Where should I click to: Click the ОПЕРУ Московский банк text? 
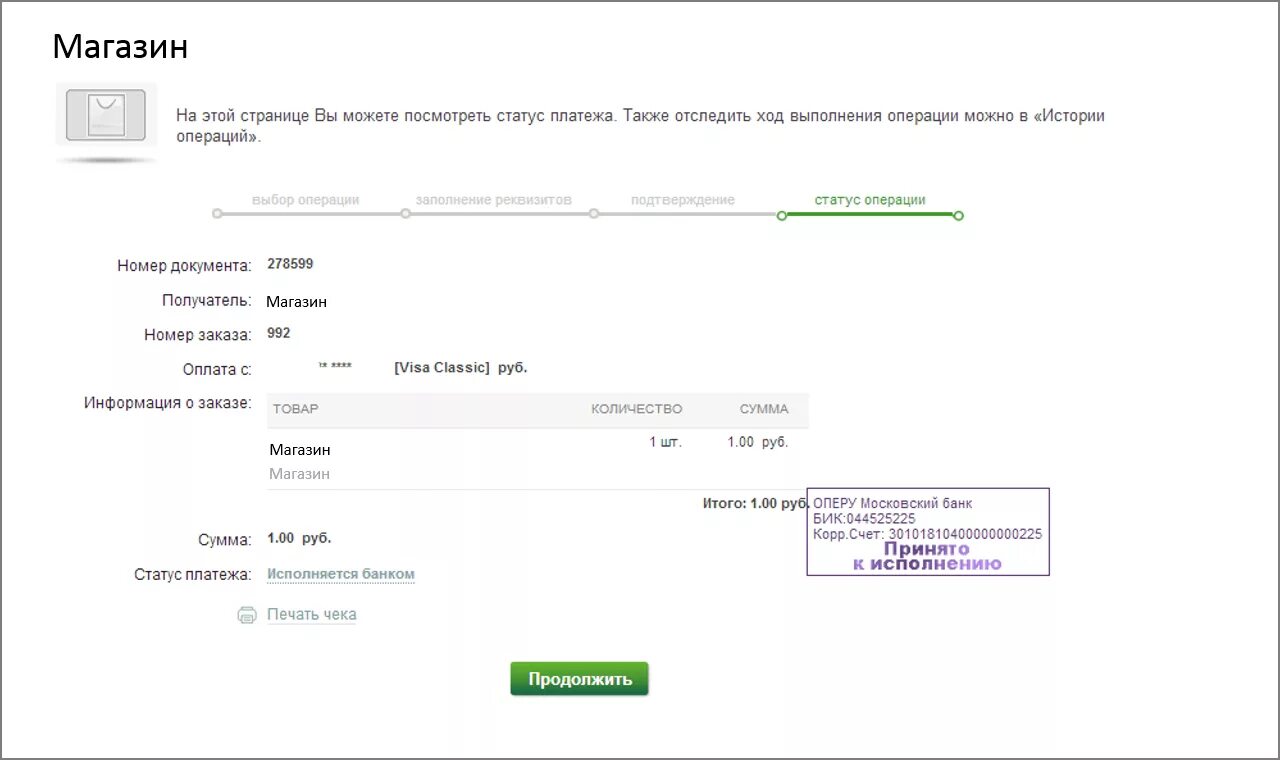(x=893, y=503)
